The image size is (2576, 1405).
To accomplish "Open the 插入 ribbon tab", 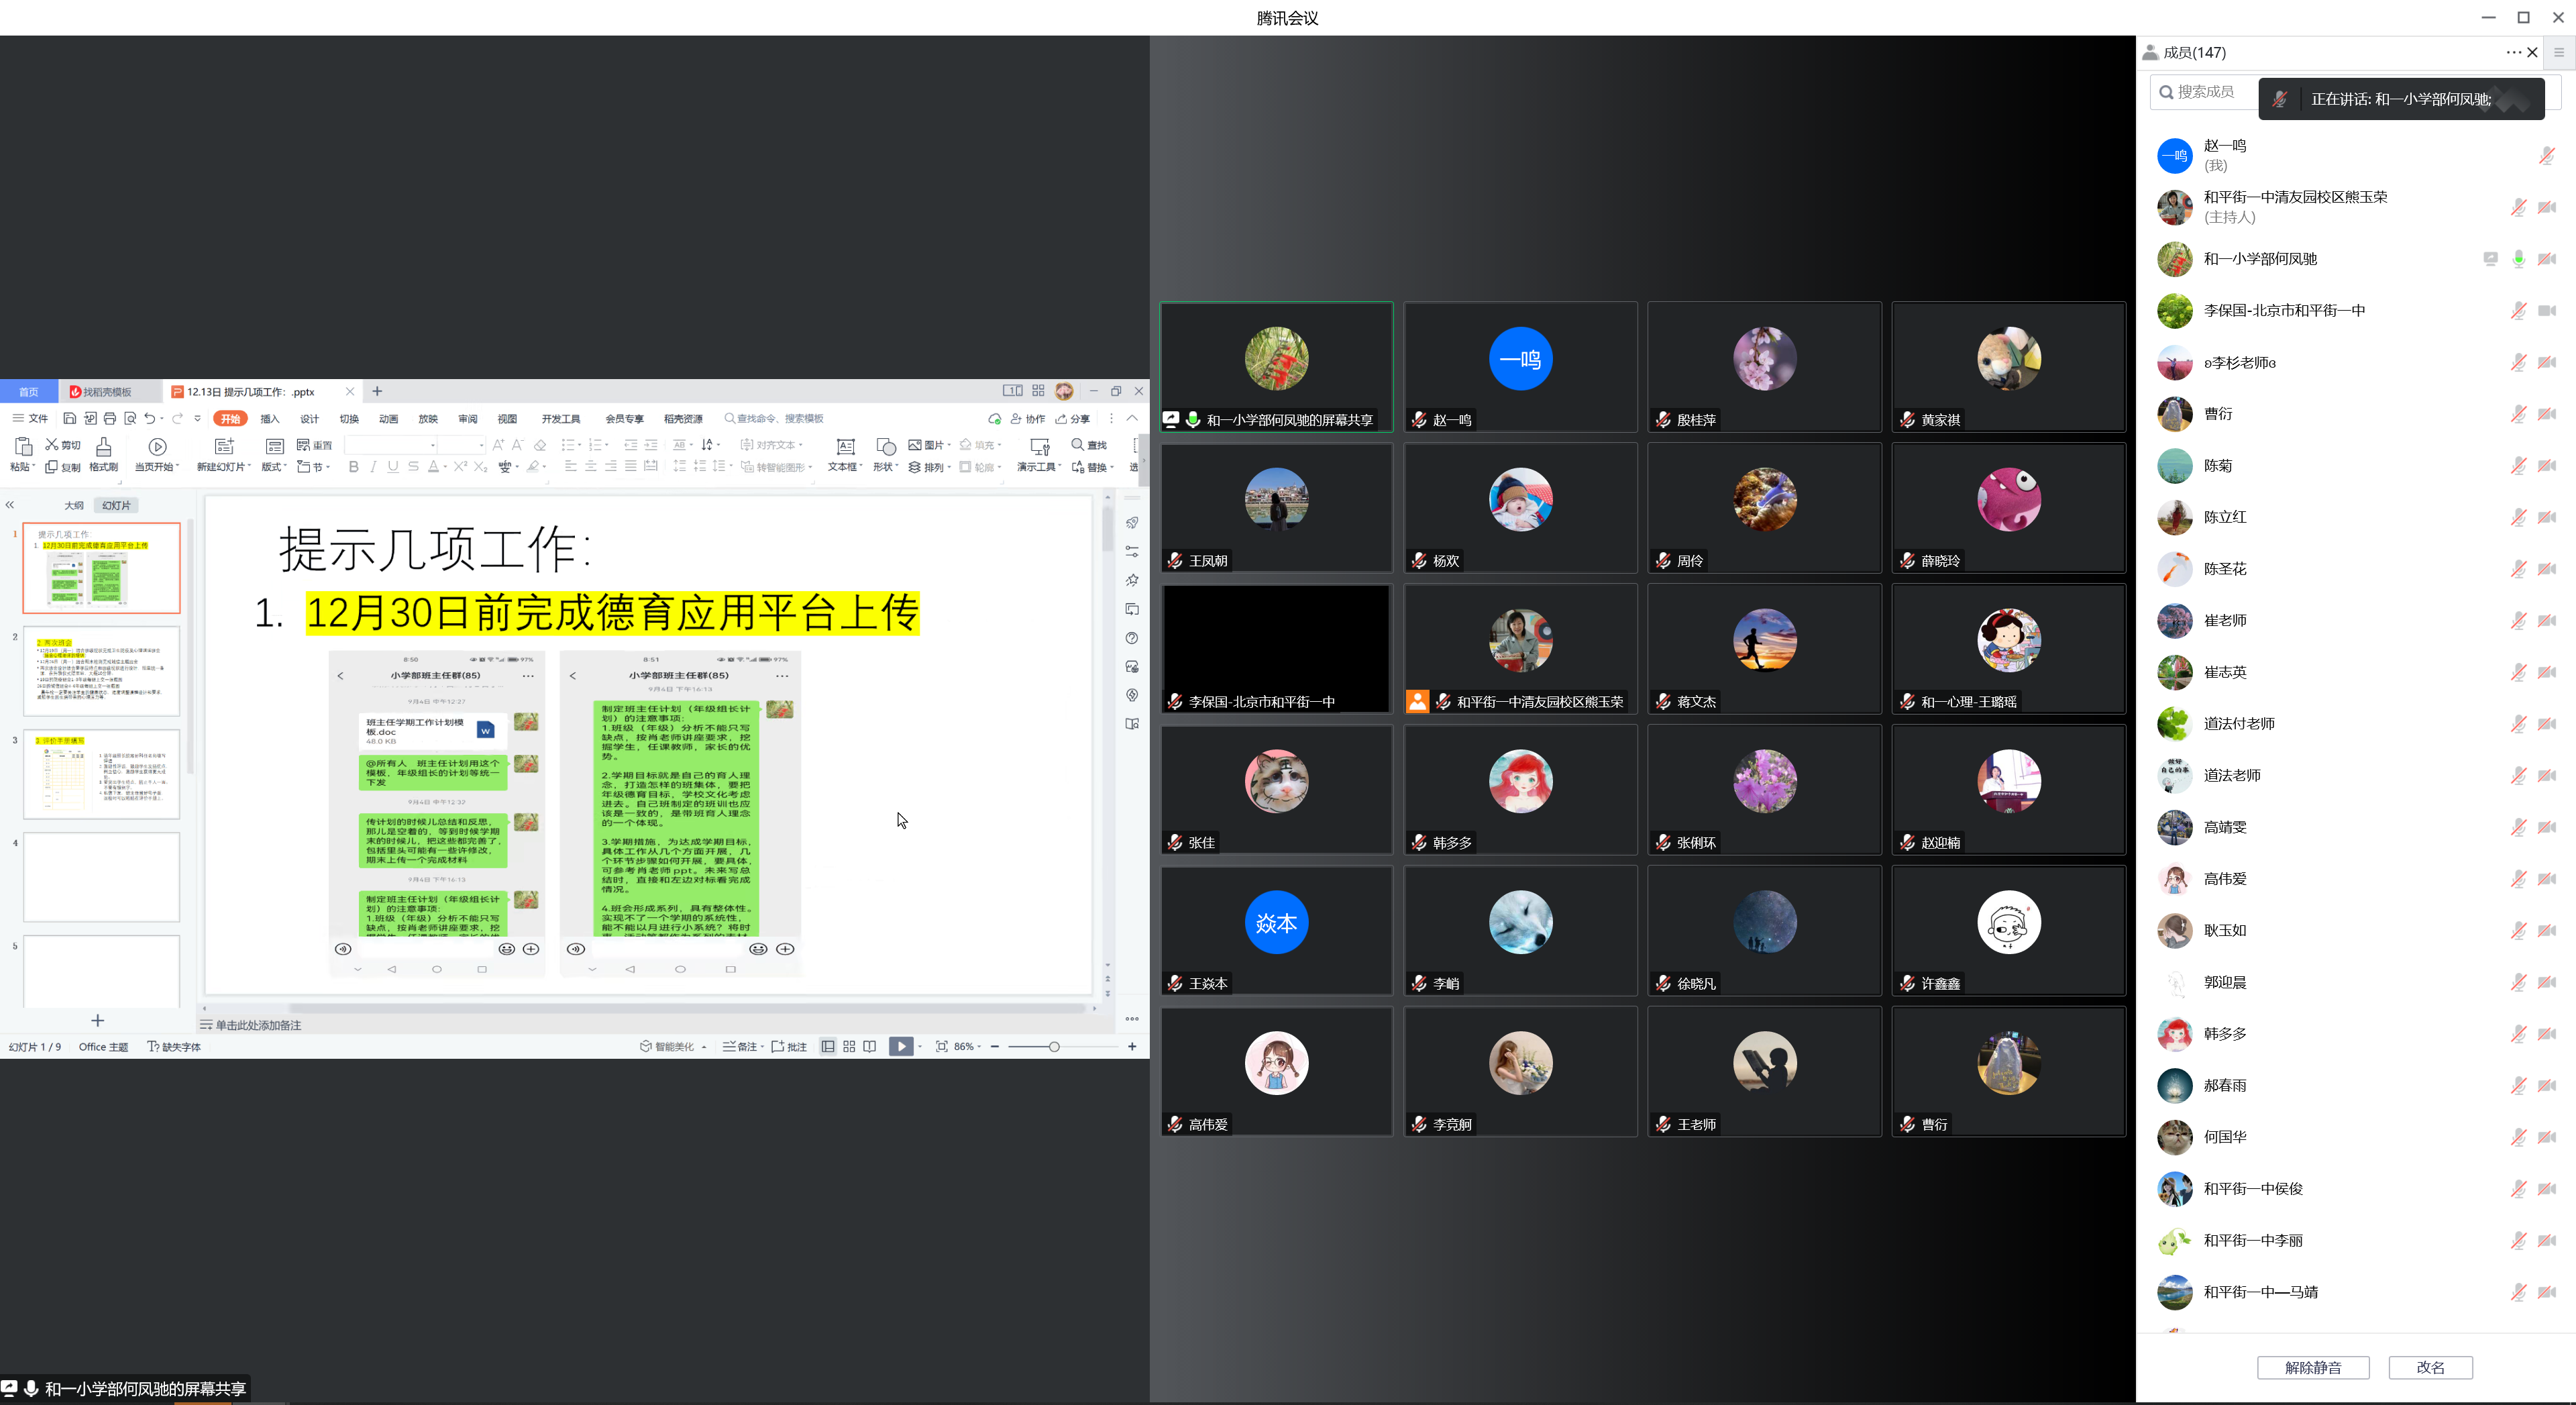I will click(x=270, y=419).
